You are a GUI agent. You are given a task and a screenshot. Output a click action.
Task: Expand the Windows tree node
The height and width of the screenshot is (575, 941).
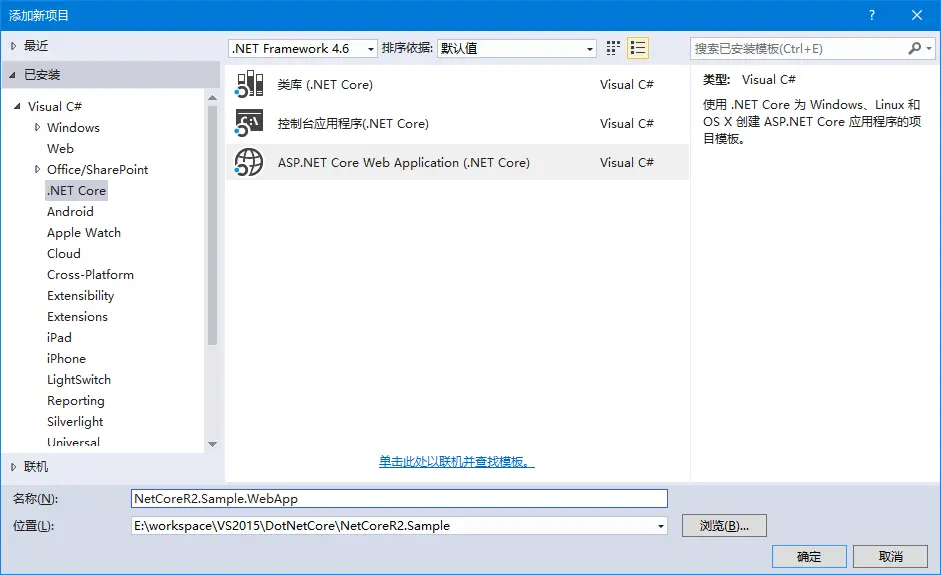[37, 127]
